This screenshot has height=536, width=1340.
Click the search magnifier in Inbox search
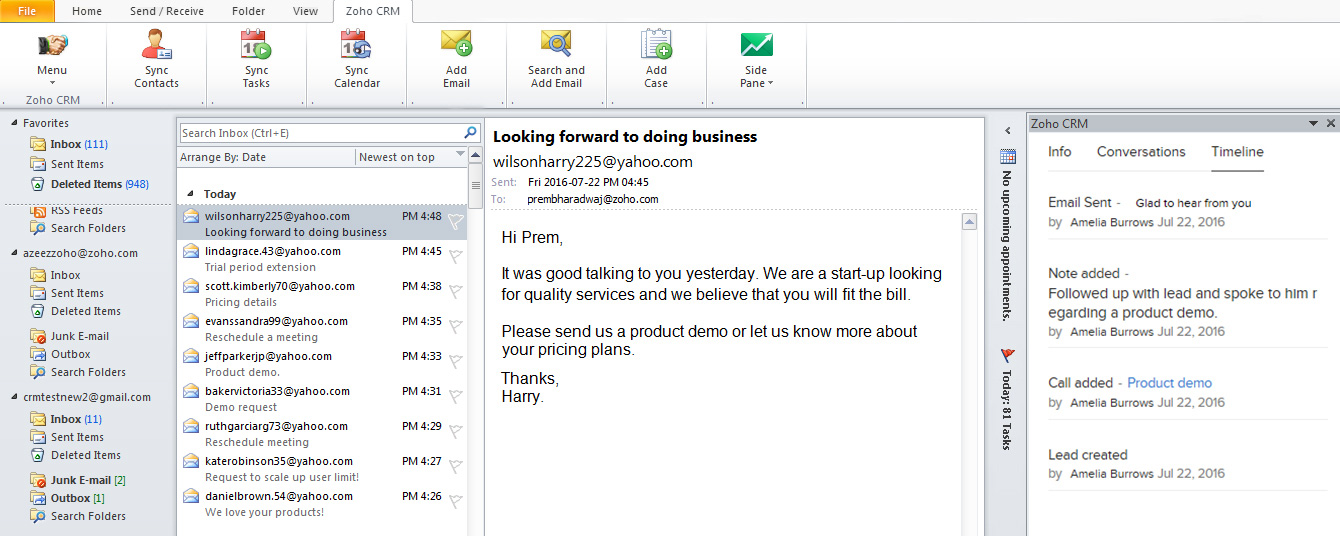[x=470, y=133]
